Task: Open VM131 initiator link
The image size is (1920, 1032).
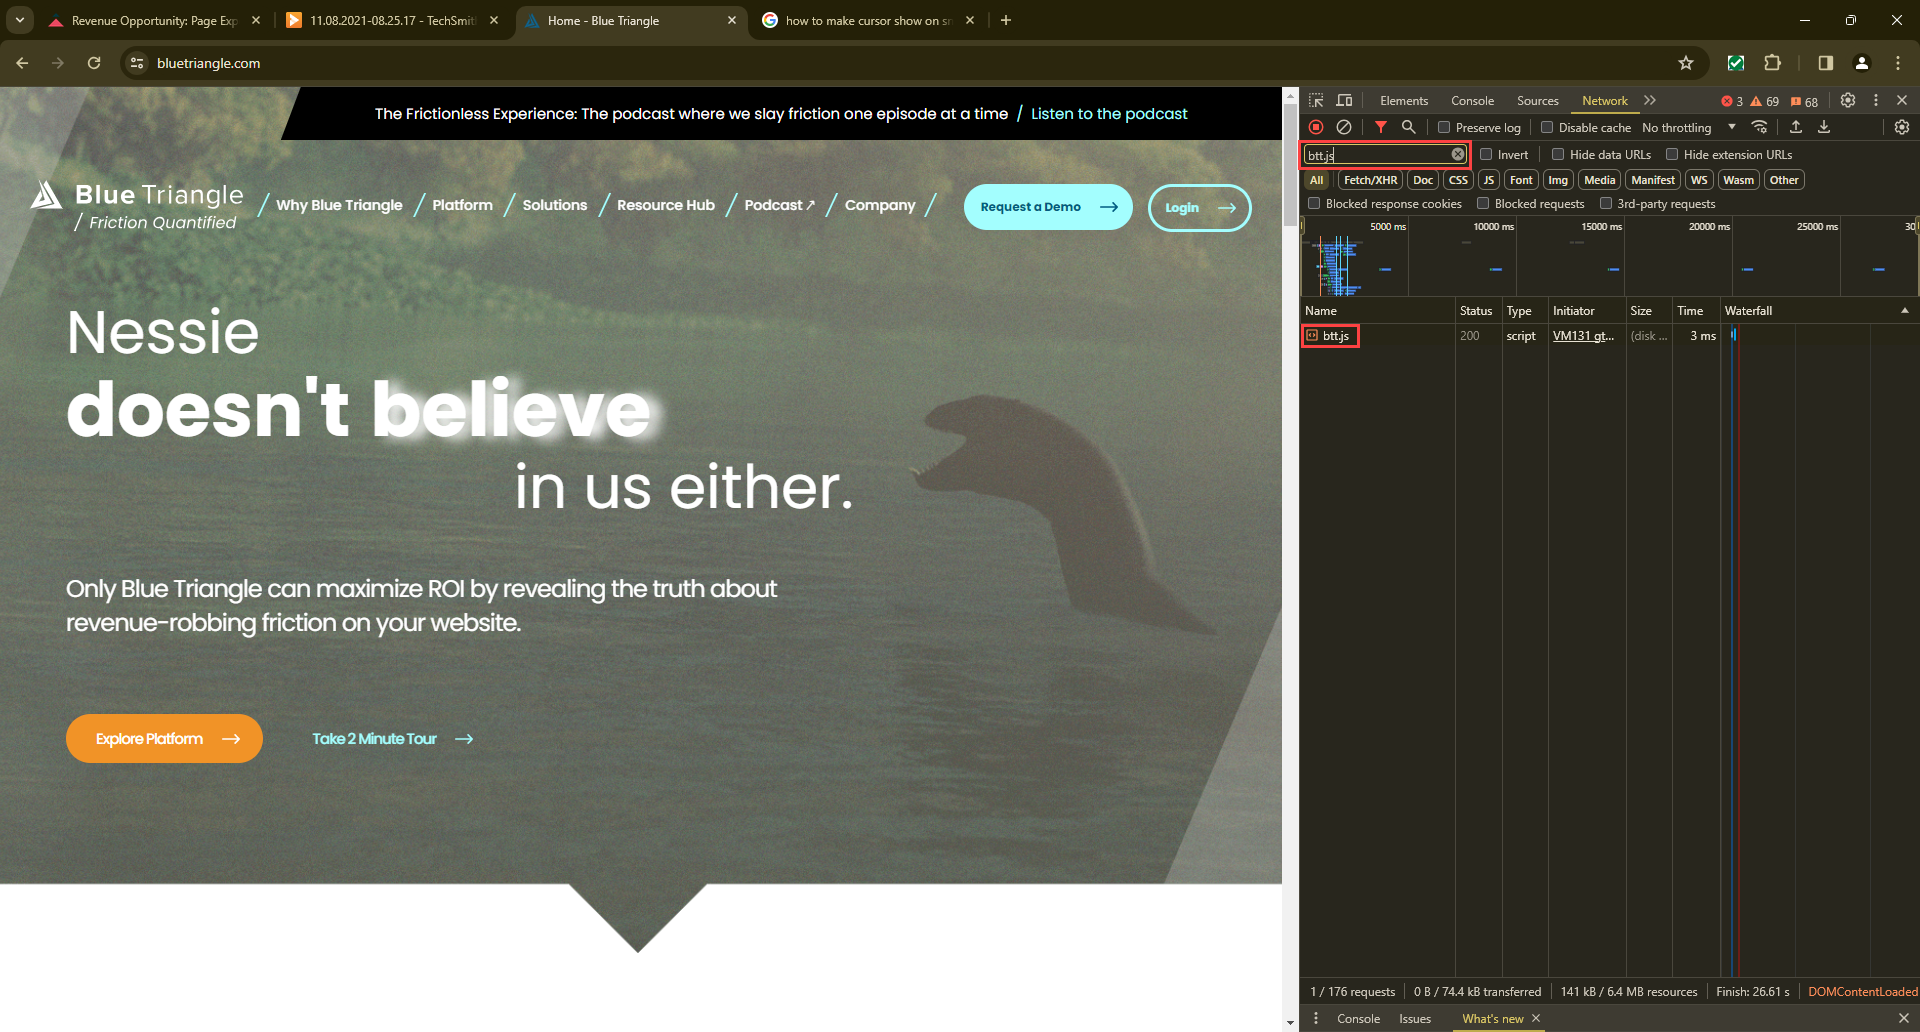Action: click(x=1583, y=336)
